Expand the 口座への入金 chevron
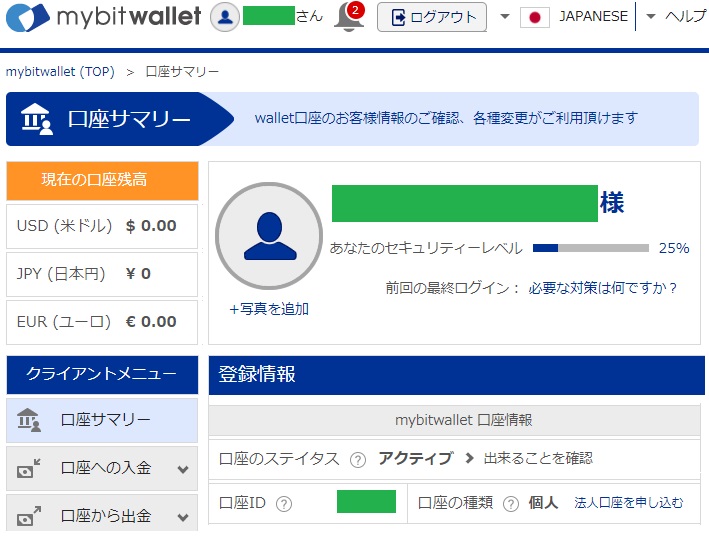The image size is (709, 536). [183, 469]
